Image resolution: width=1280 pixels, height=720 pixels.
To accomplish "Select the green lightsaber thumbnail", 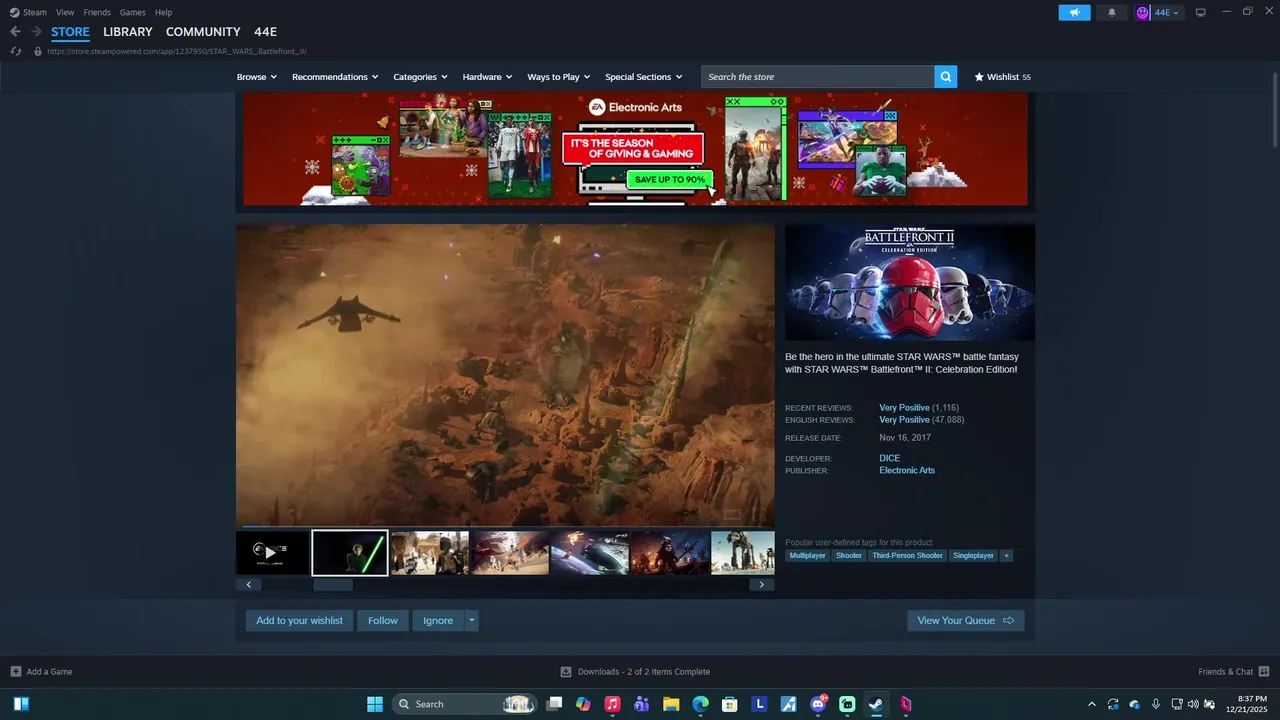I will click(350, 553).
